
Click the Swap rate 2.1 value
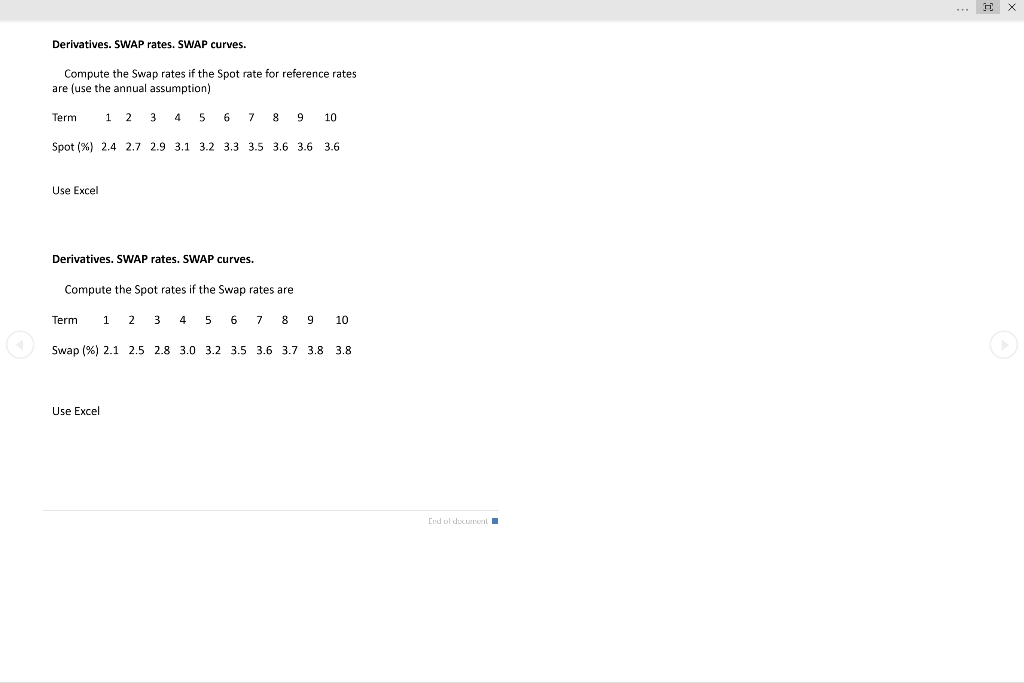111,350
